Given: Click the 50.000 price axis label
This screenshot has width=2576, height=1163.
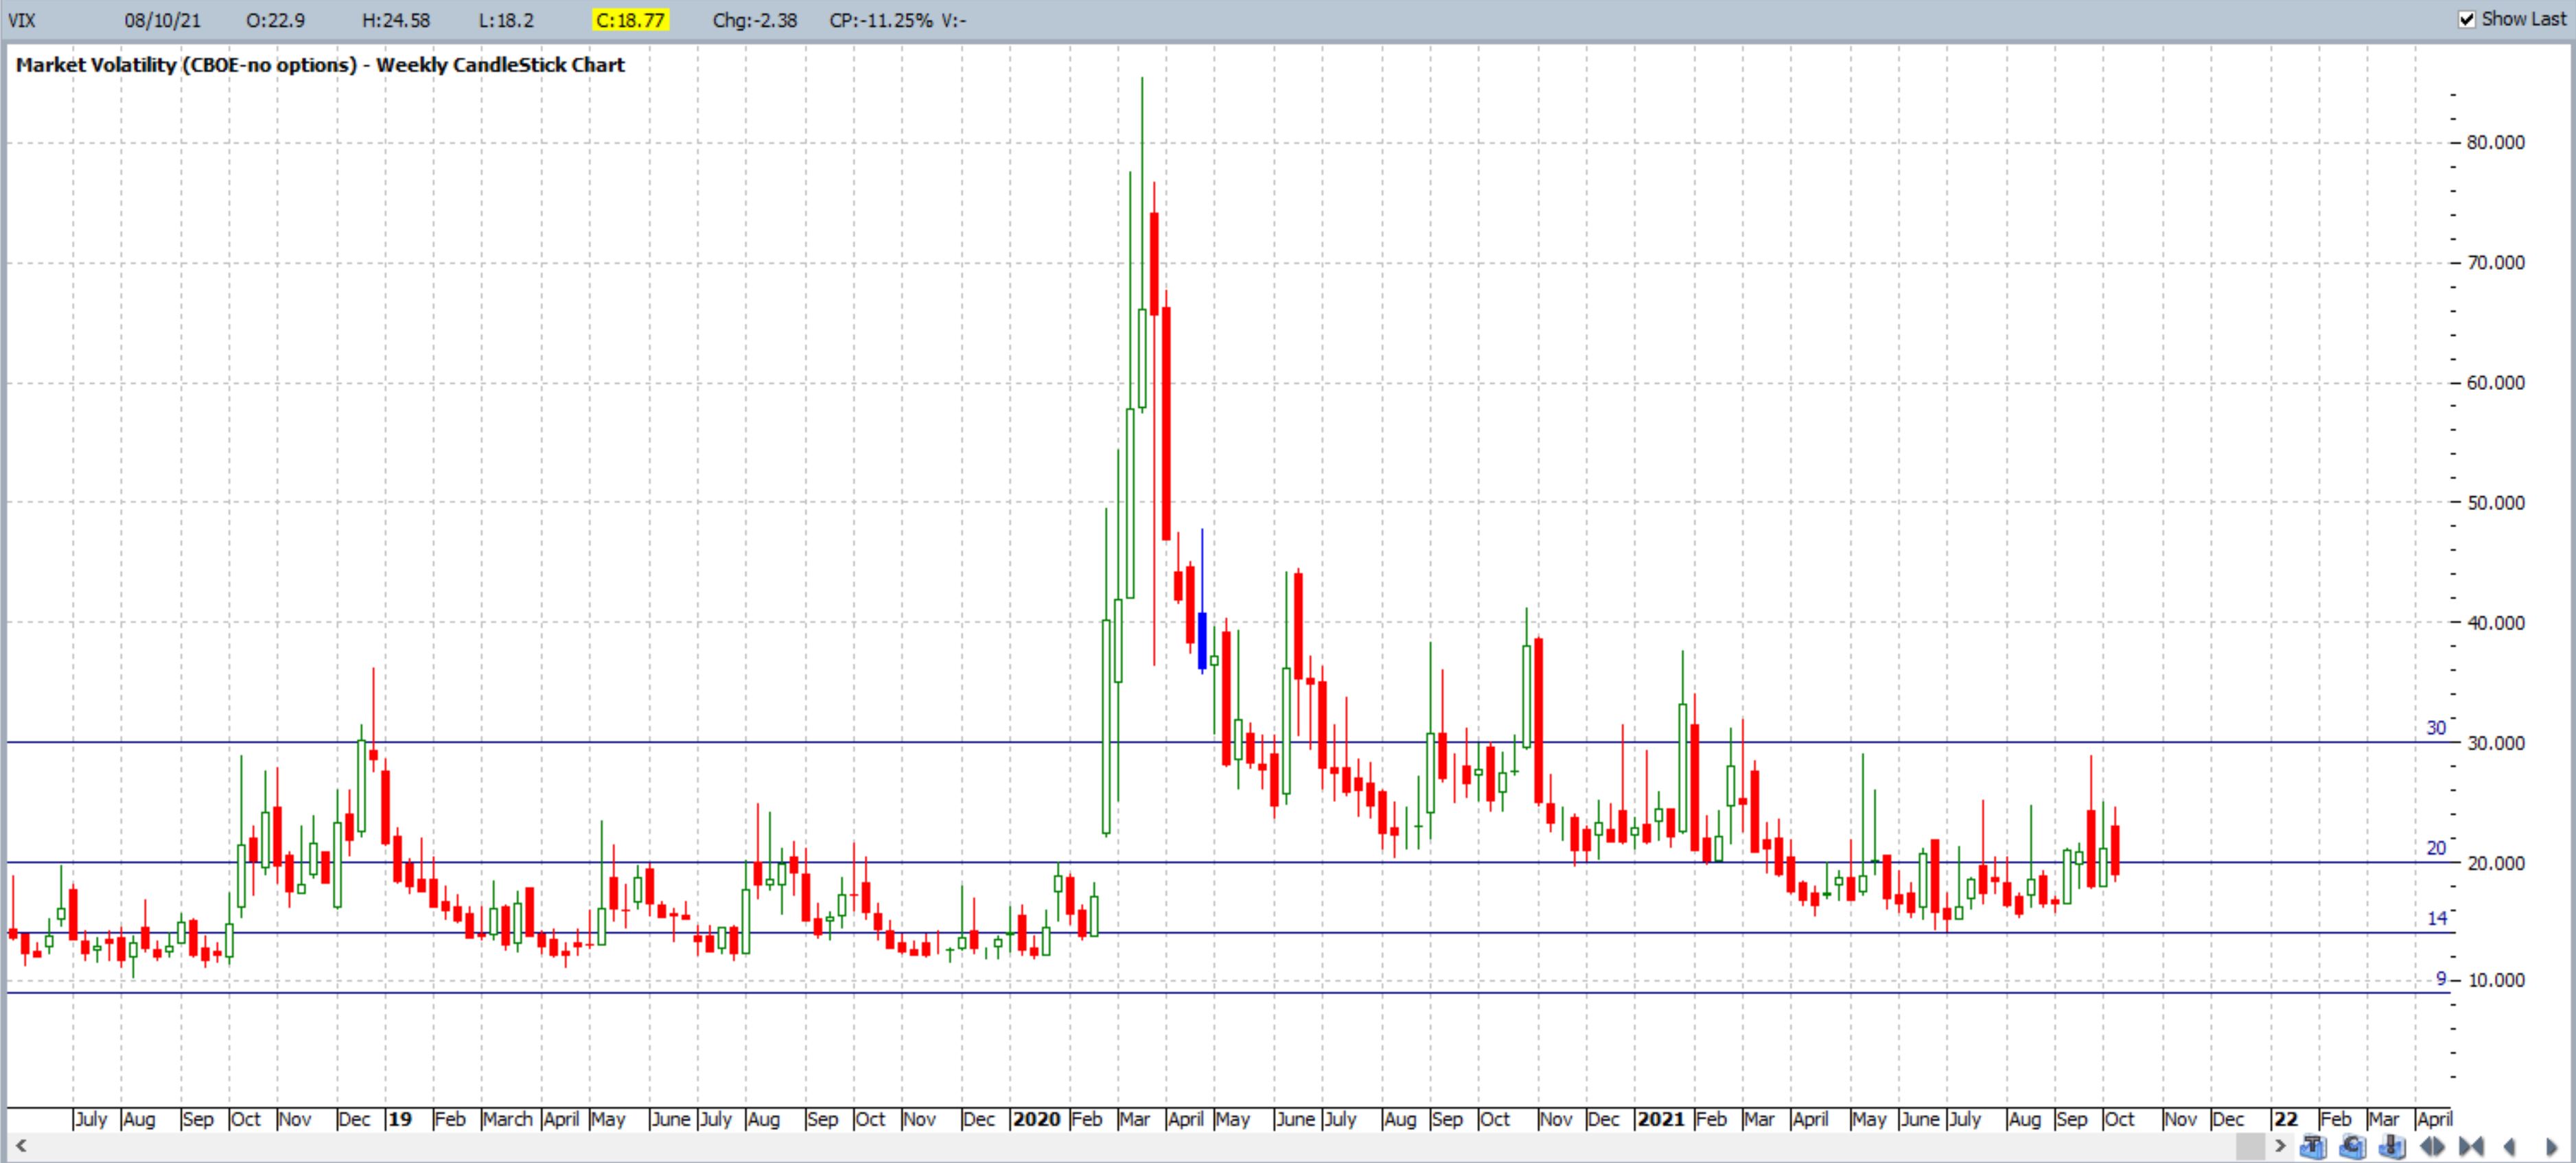Looking at the screenshot, I should click(x=2496, y=502).
